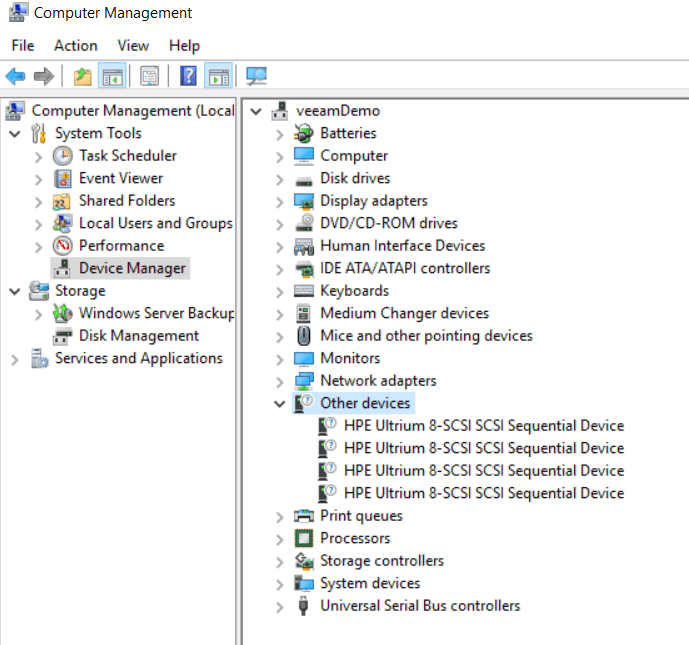Image resolution: width=689 pixels, height=645 pixels.
Task: Click the Print queues printer icon
Action: [304, 516]
